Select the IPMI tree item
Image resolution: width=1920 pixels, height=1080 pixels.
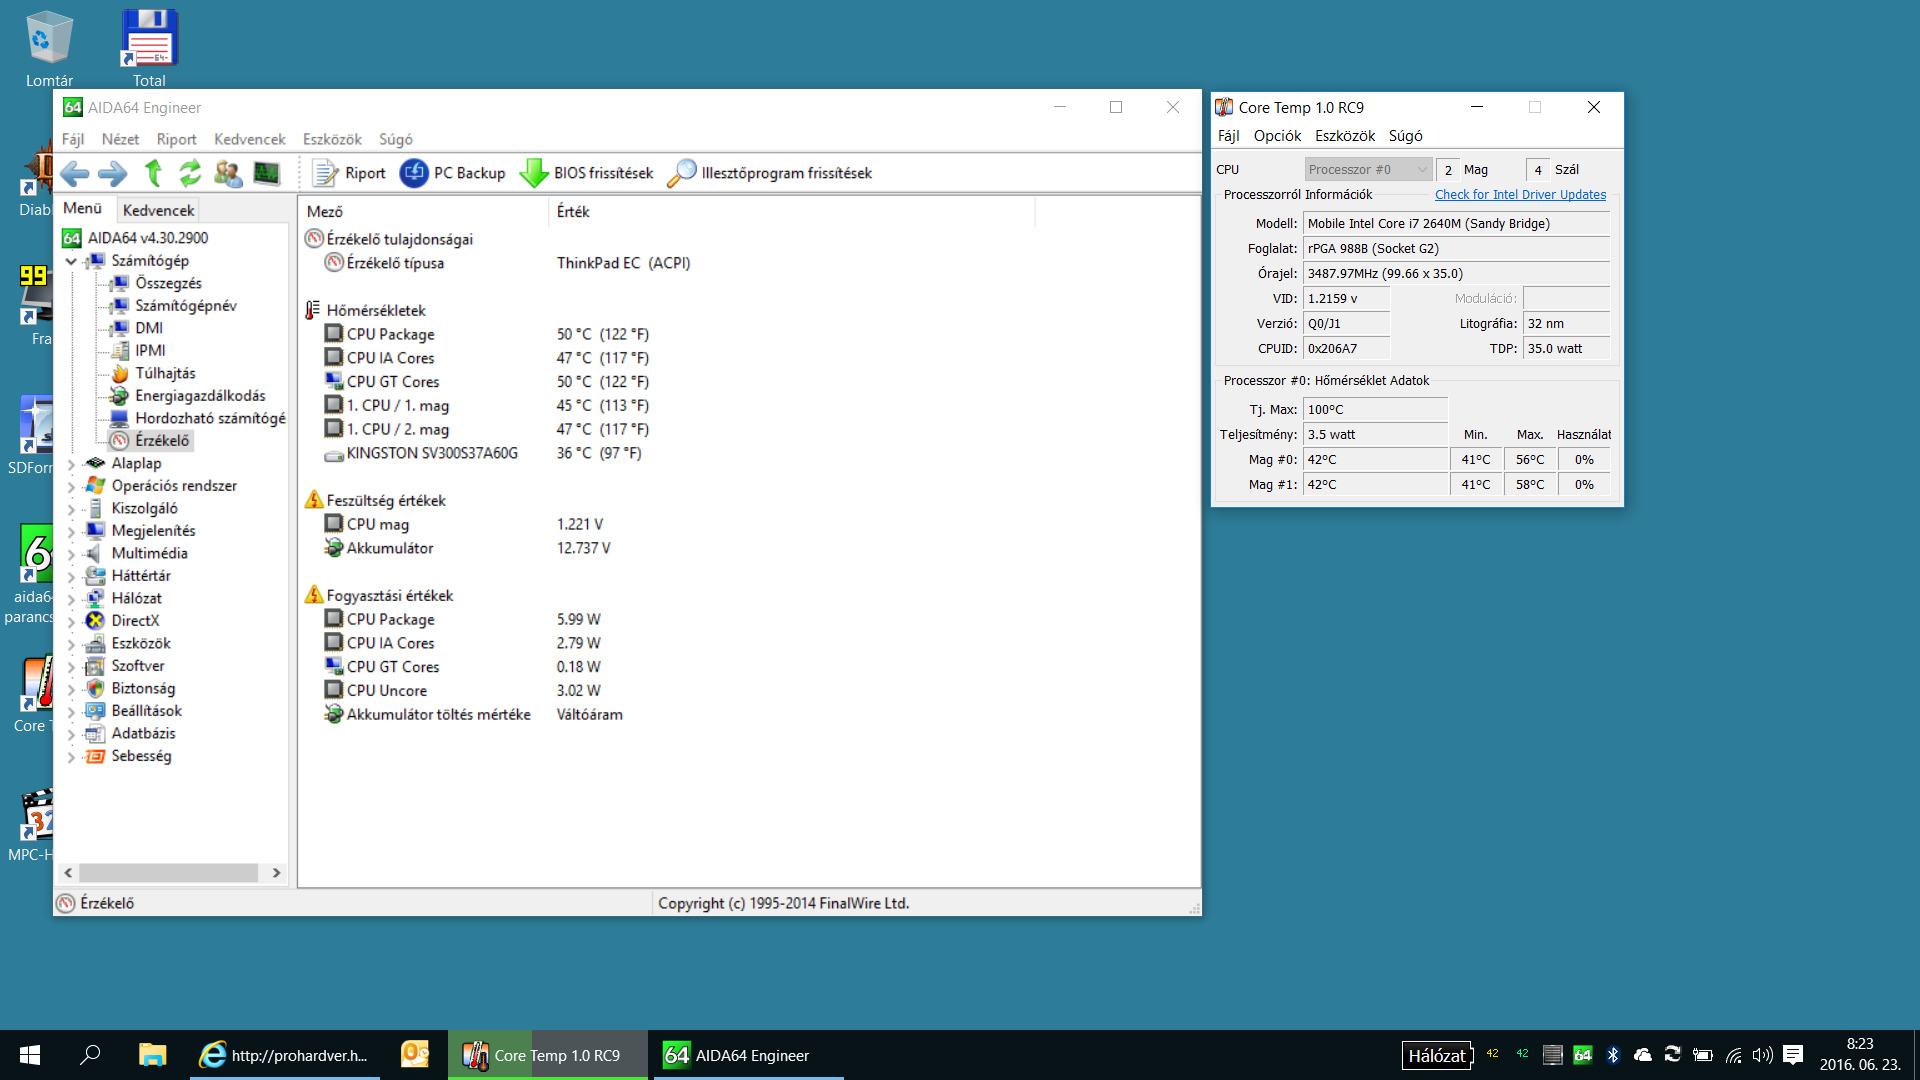point(150,350)
